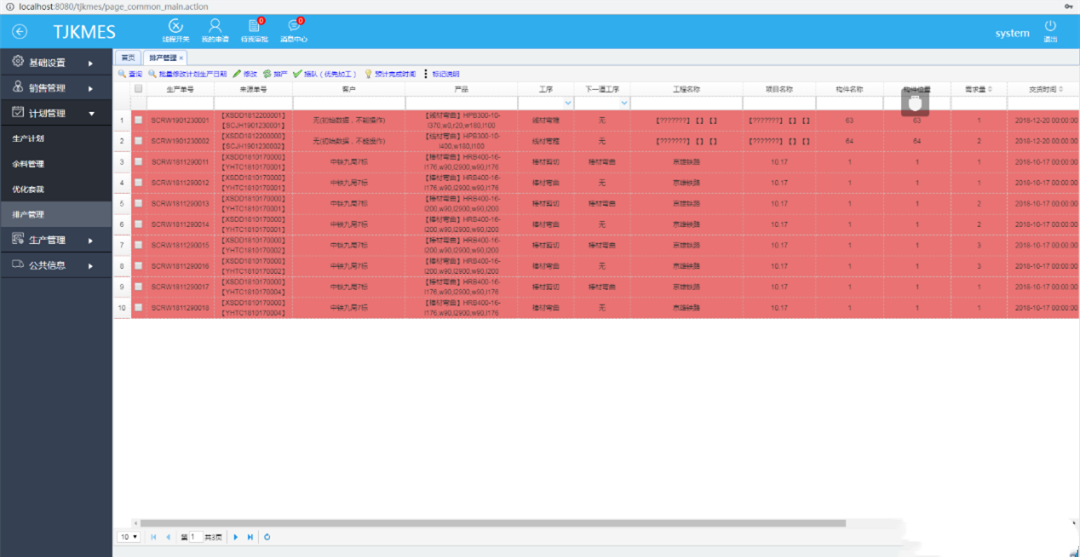Click the 查询 magnifier toolbar button
The image size is (1080, 557).
pos(130,73)
